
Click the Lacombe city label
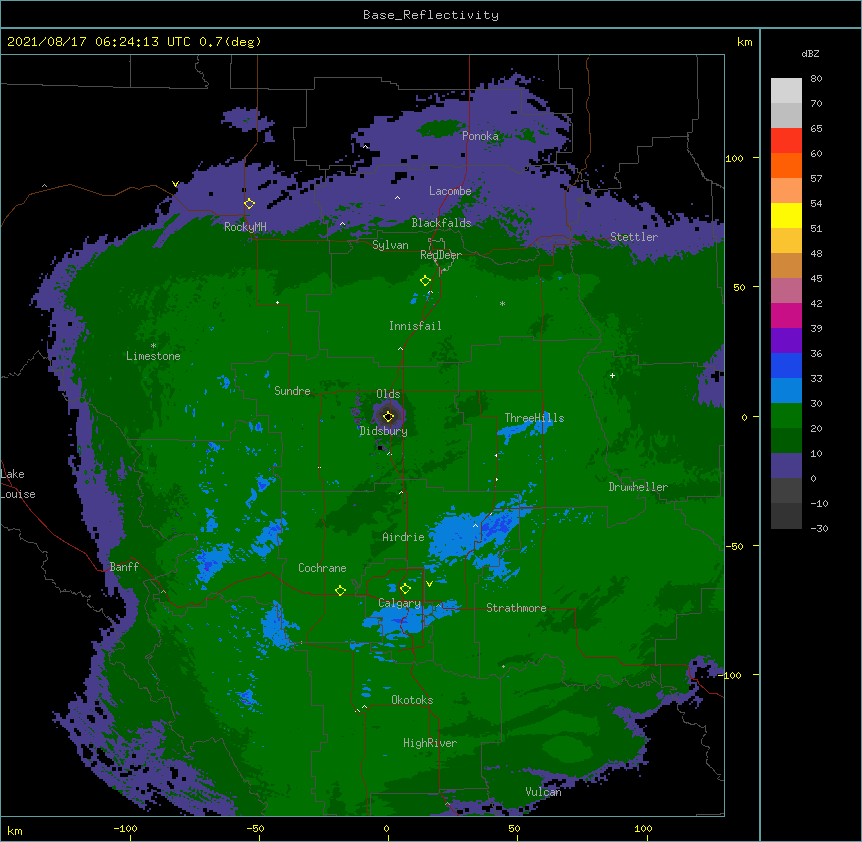(x=450, y=191)
